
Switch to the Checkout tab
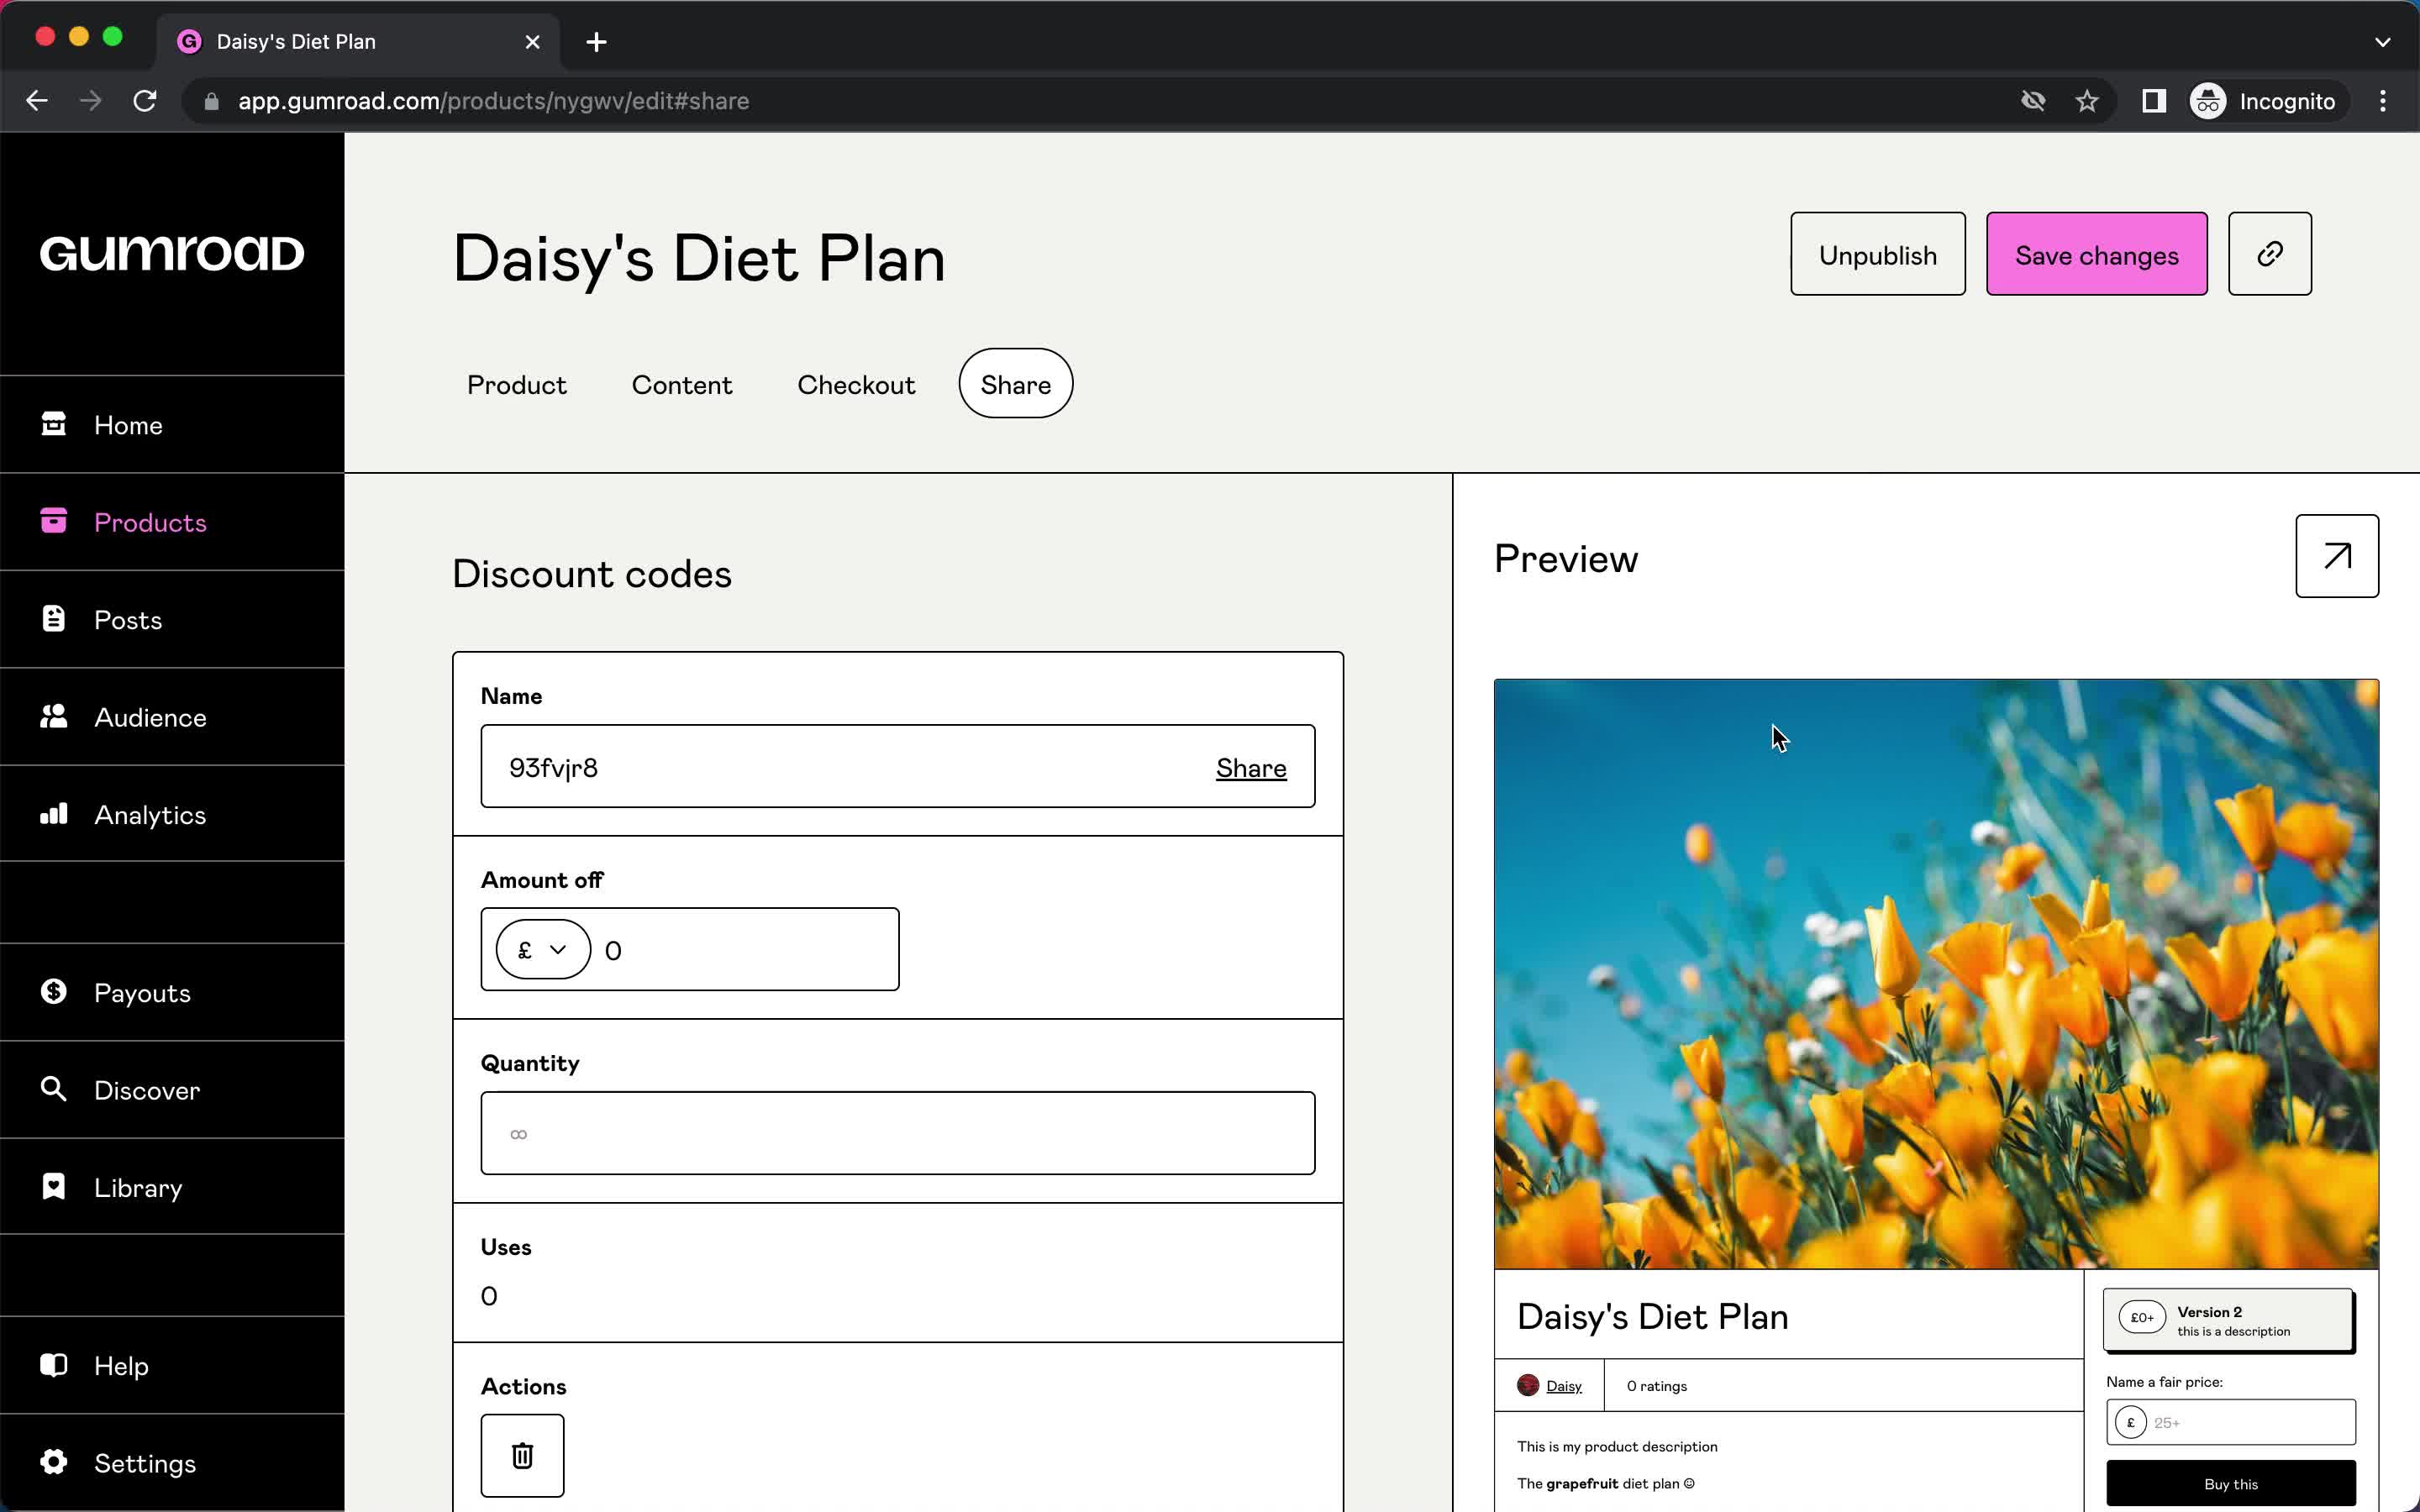coord(856,384)
